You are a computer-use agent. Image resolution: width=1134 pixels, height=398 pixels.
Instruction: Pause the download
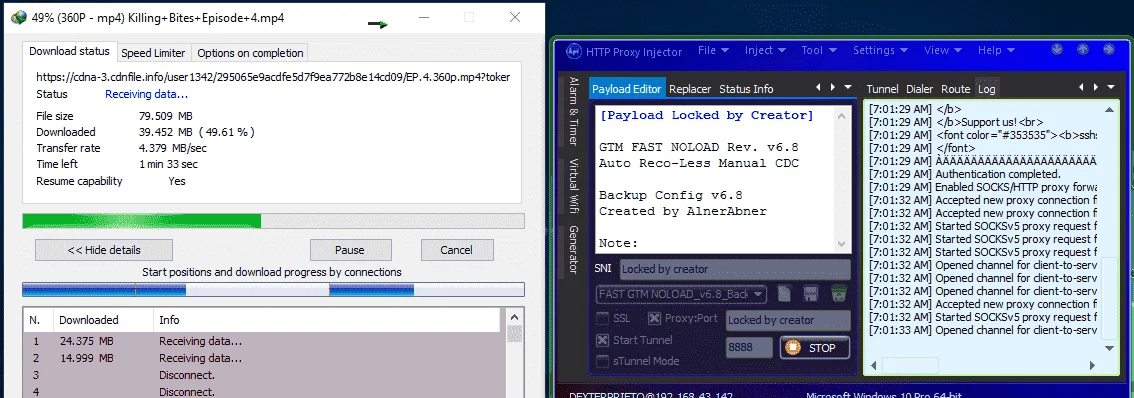[350, 250]
